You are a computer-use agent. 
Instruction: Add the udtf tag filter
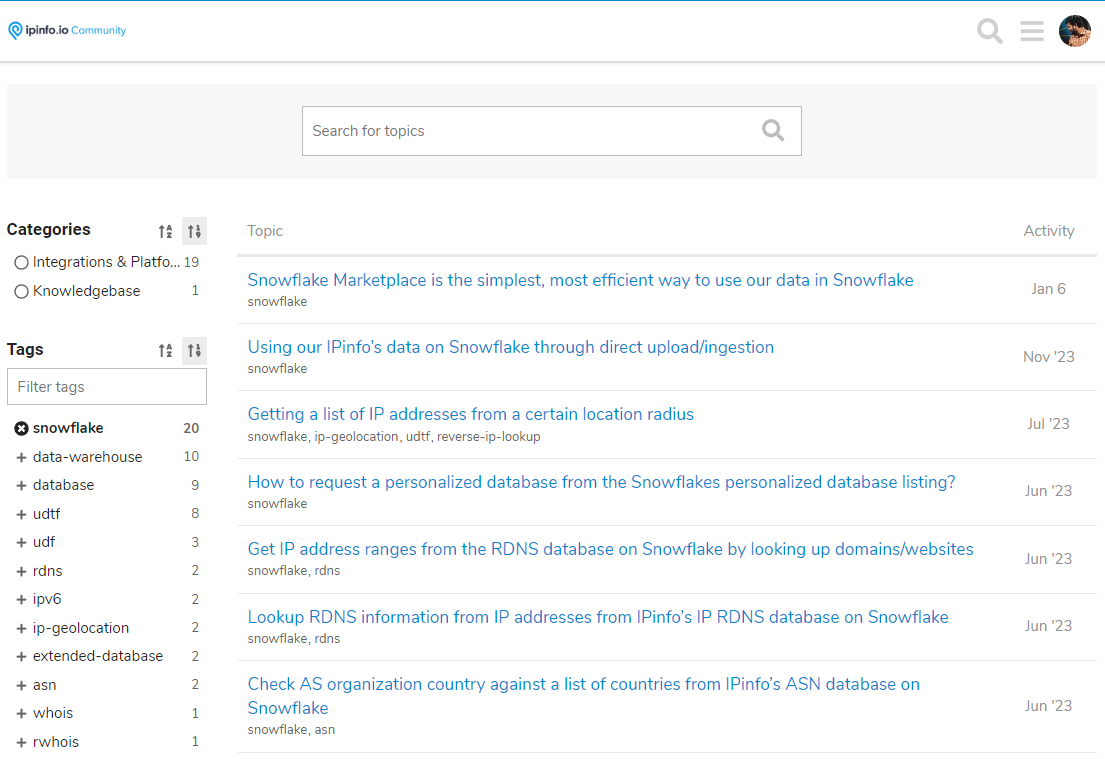coord(21,514)
